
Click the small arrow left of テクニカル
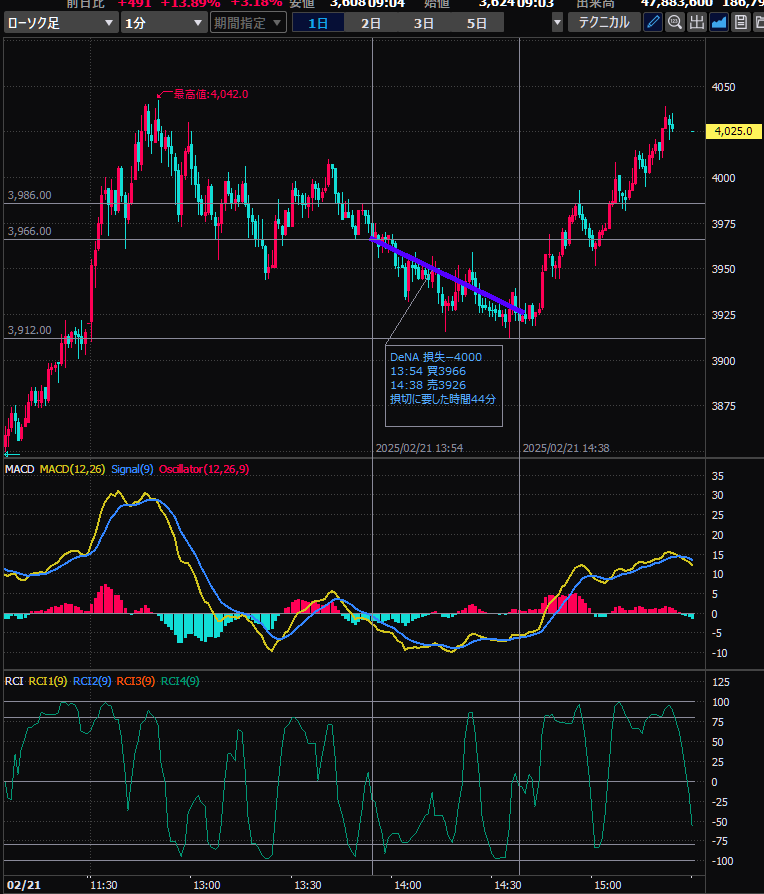click(x=557, y=22)
